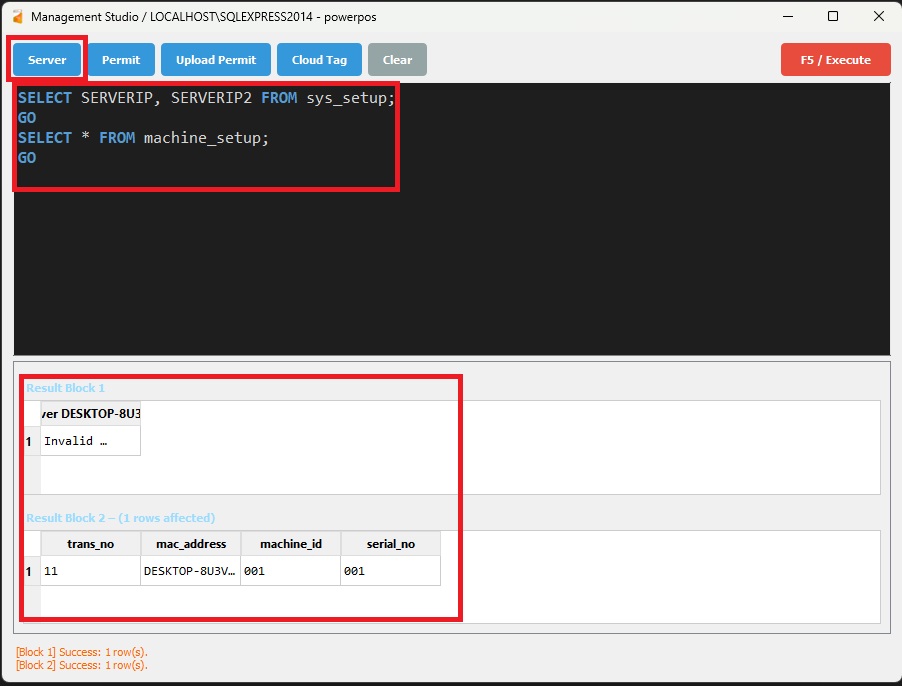Maximize the Management Studio window
This screenshot has width=902, height=686.
pyautogui.click(x=833, y=17)
